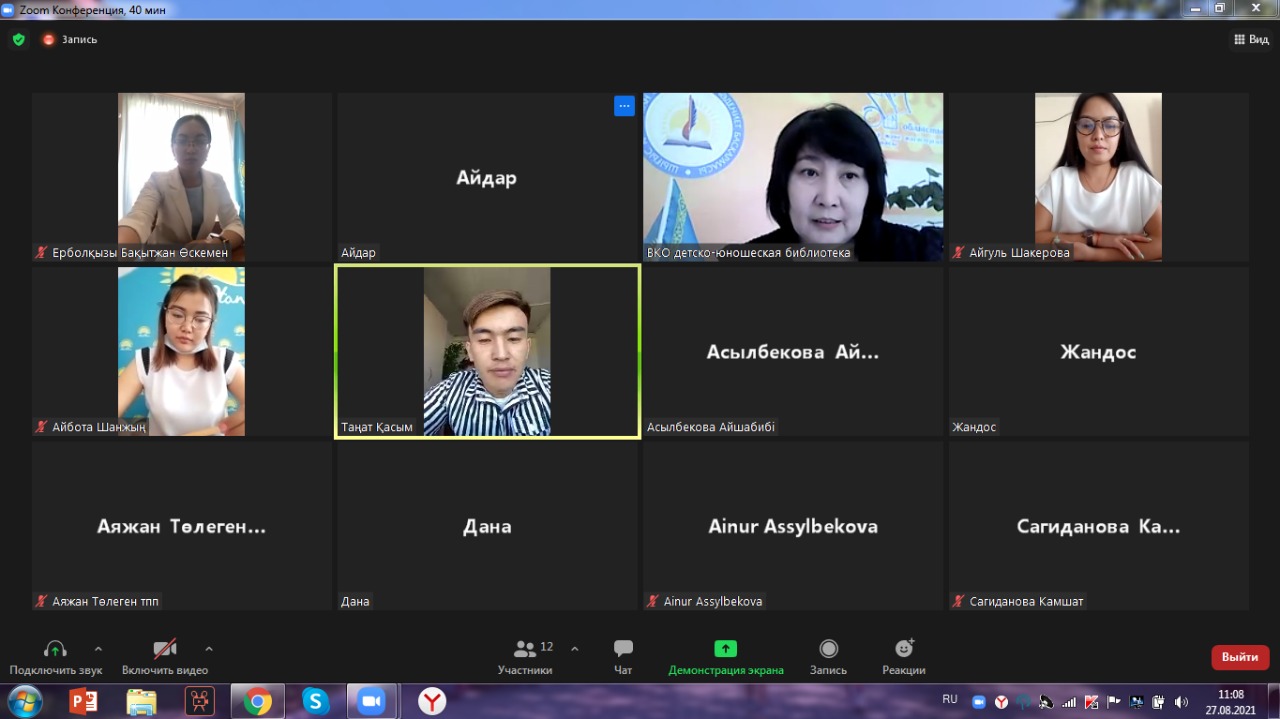Open the Participants panel icon
The height and width of the screenshot is (719, 1280).
tap(524, 649)
